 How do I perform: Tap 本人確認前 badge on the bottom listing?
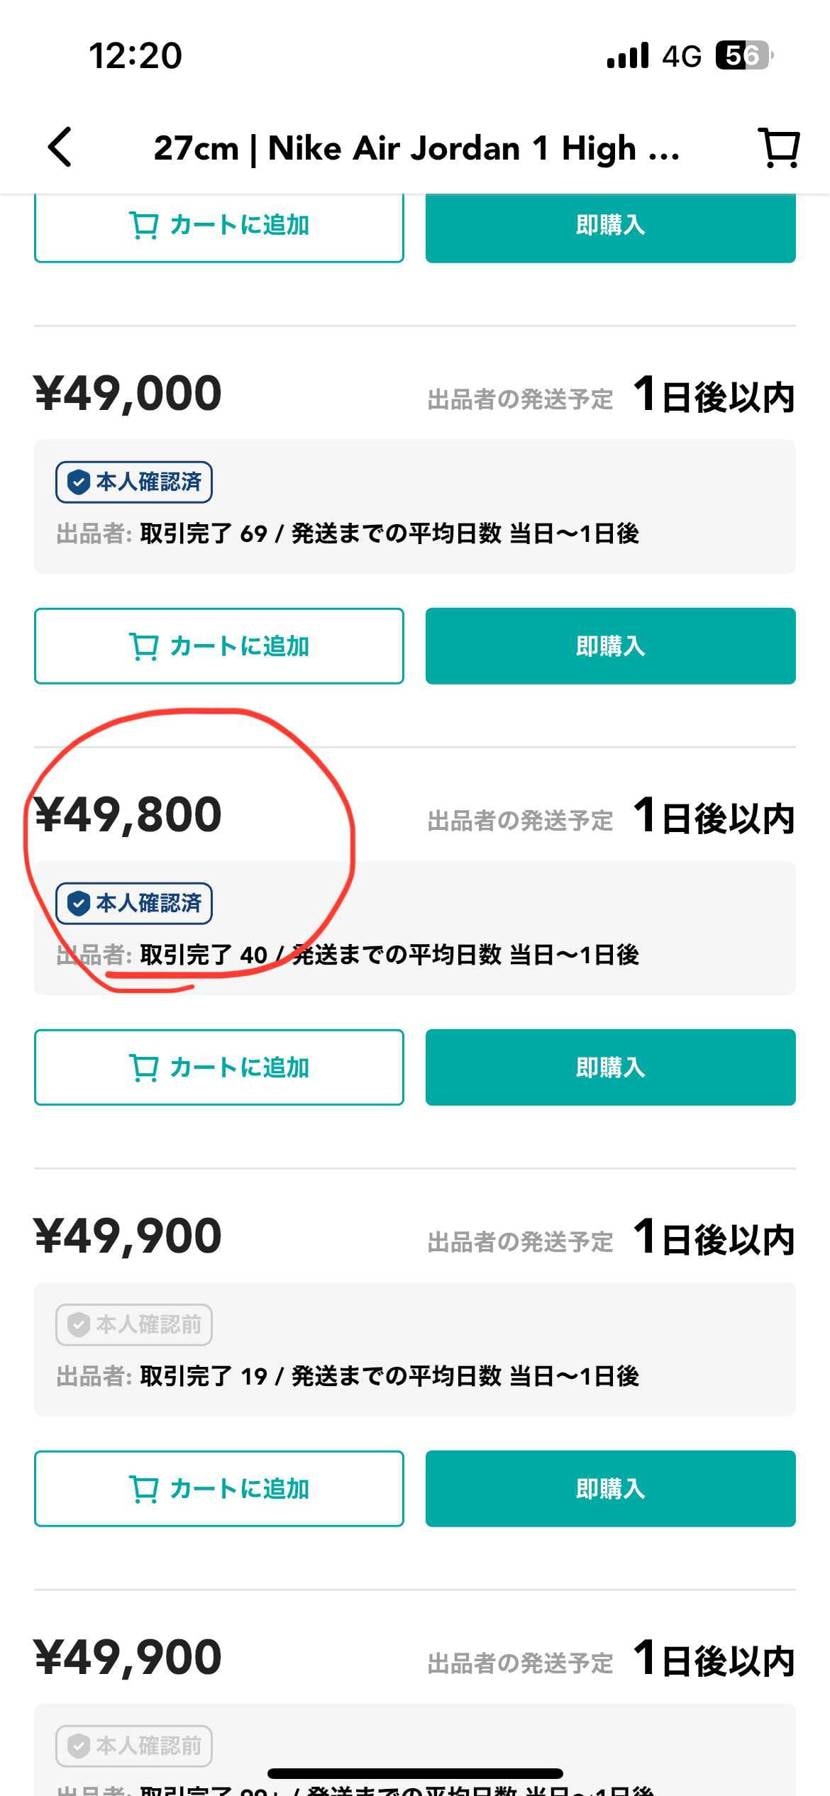[x=134, y=1746]
